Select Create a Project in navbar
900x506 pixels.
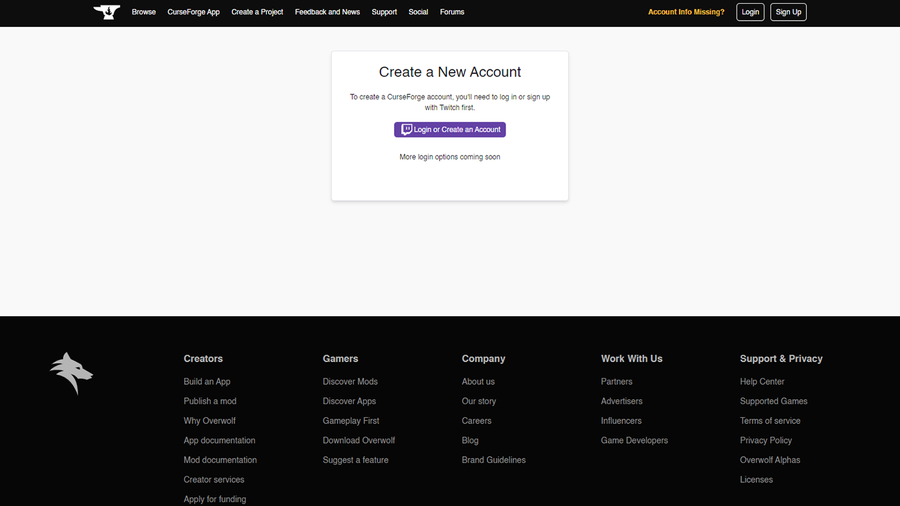pyautogui.click(x=257, y=12)
